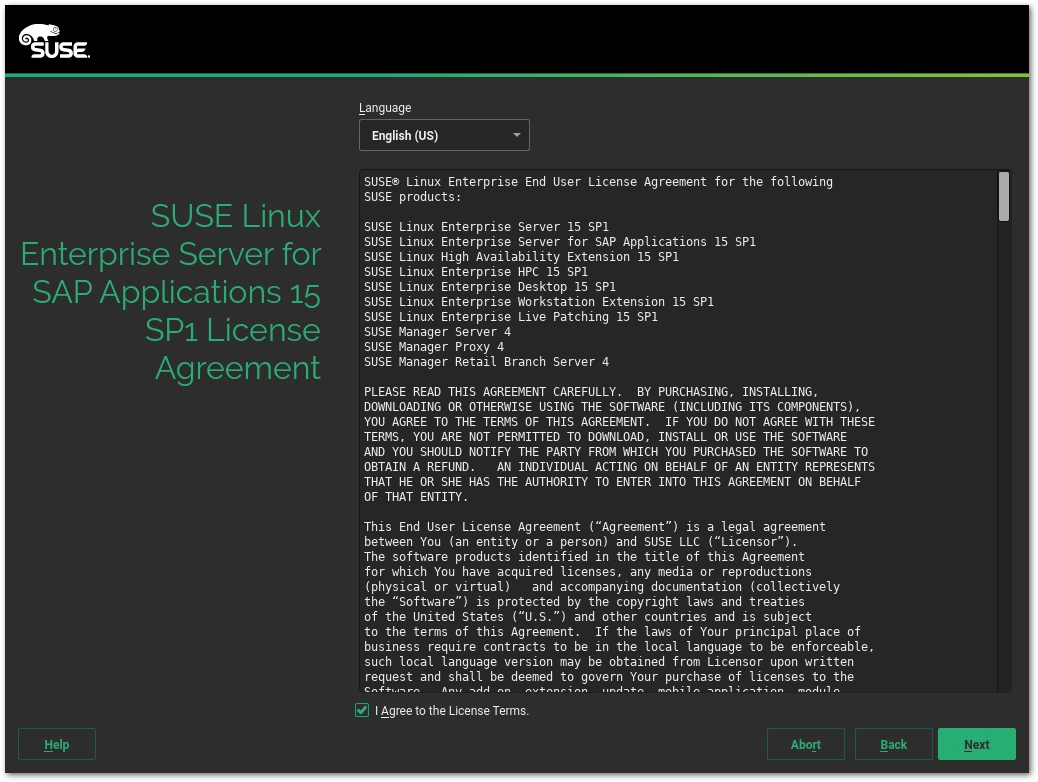Click the SAP Applications 15 SP1 License Agreement heading
The width and height of the screenshot is (1038, 782).
click(171, 292)
